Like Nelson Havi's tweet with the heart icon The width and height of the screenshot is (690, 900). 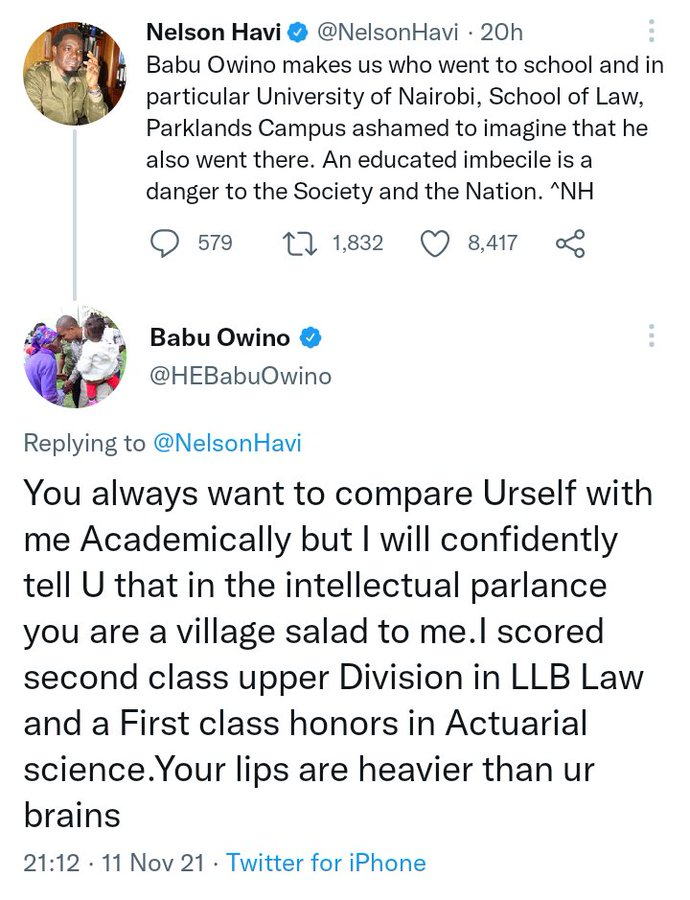click(x=434, y=243)
